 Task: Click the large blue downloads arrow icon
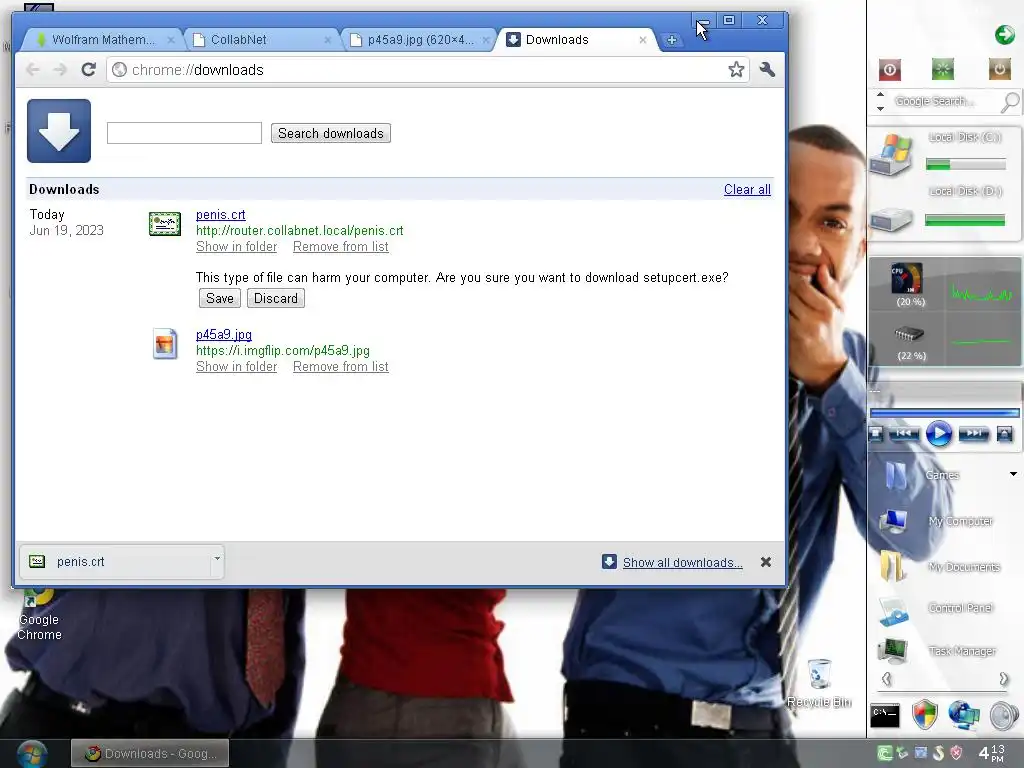click(59, 131)
